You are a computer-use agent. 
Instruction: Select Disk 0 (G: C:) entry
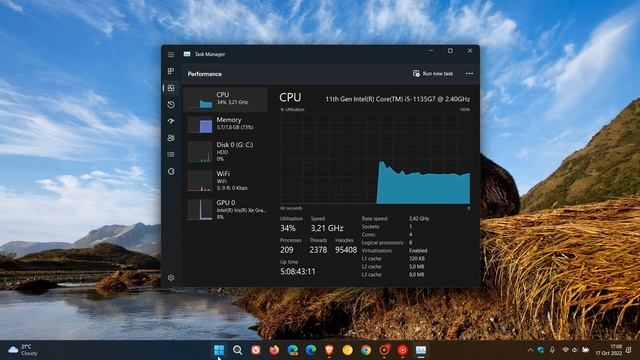click(x=225, y=151)
